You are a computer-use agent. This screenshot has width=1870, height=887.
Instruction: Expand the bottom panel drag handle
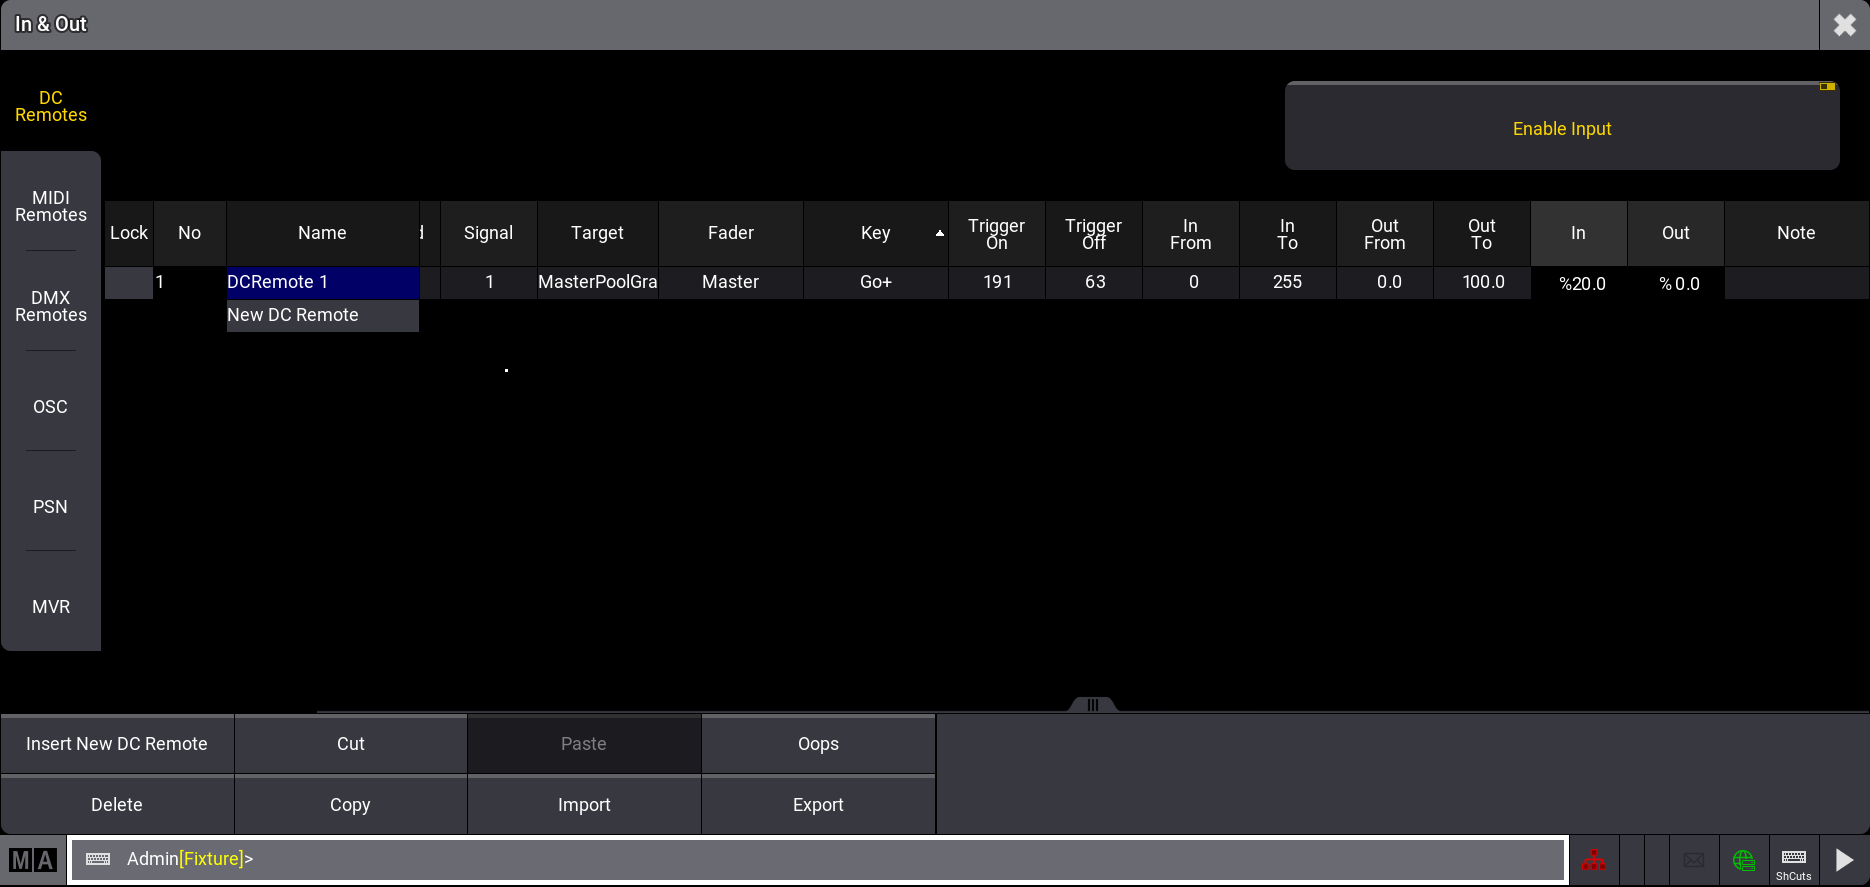pos(1092,705)
